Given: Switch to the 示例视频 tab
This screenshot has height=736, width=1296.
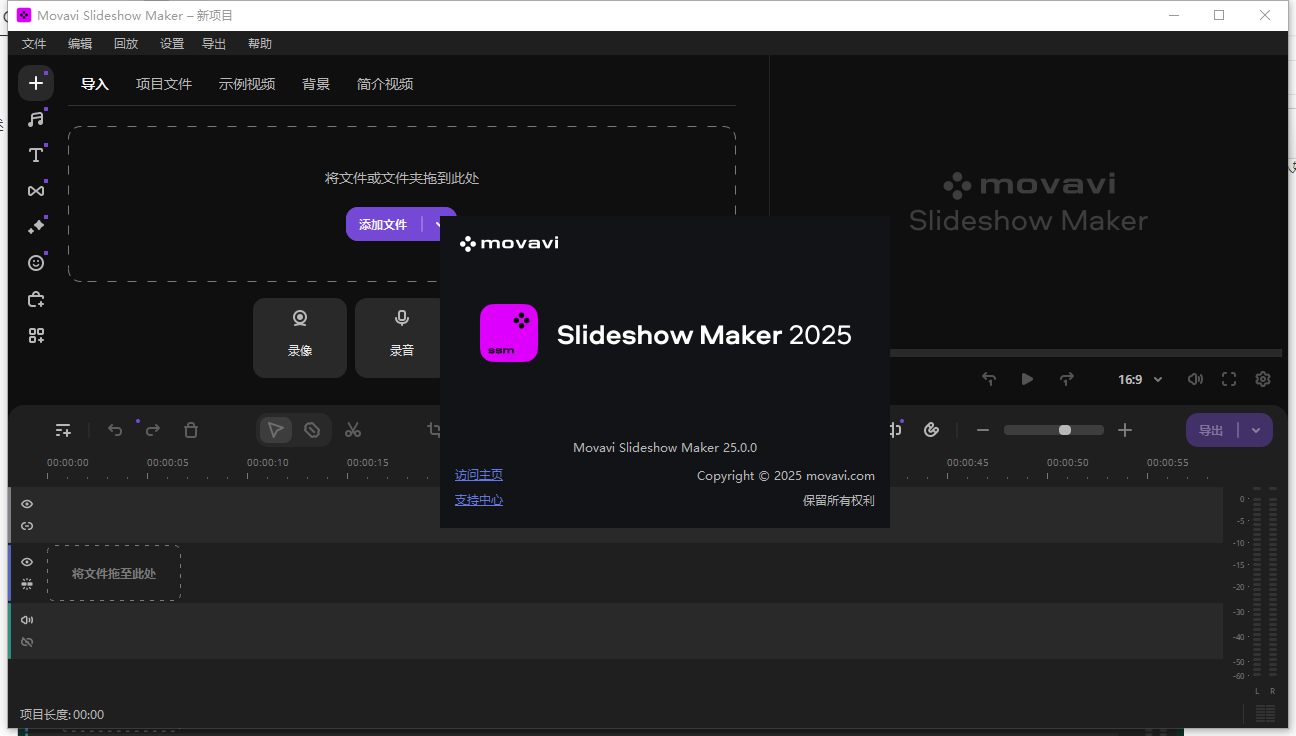Looking at the screenshot, I should 247,84.
